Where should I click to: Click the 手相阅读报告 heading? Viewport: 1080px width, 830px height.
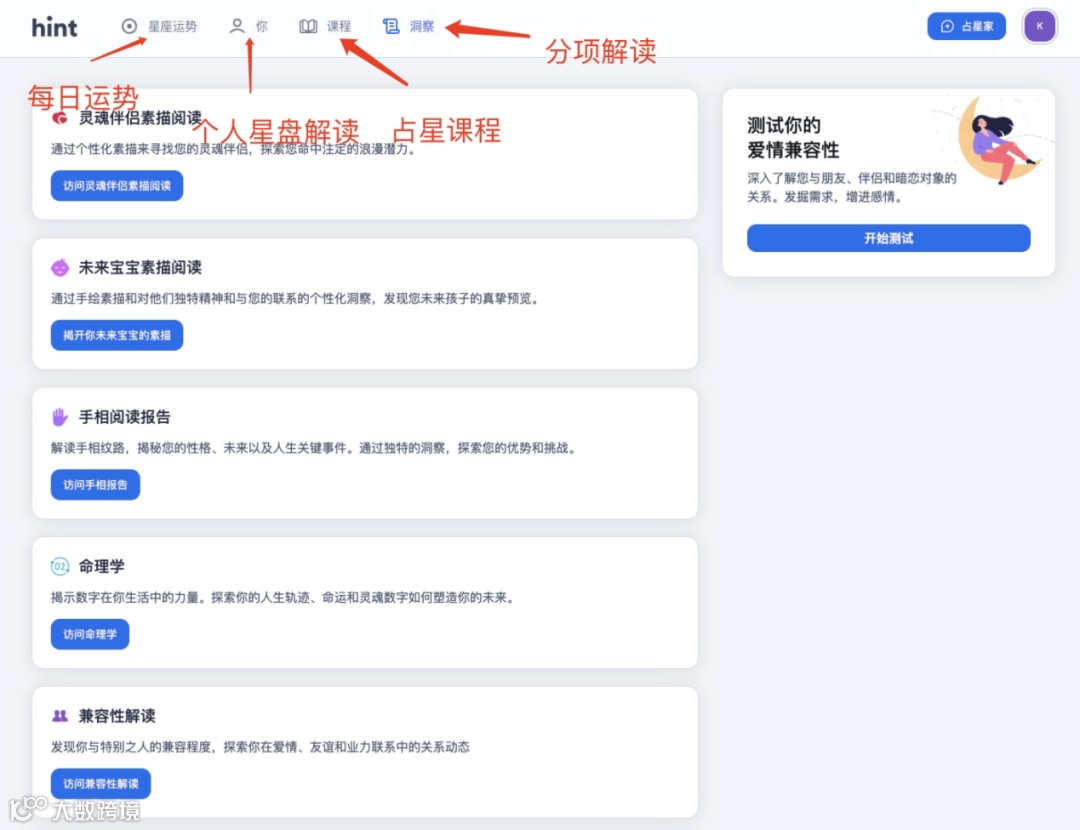point(125,417)
